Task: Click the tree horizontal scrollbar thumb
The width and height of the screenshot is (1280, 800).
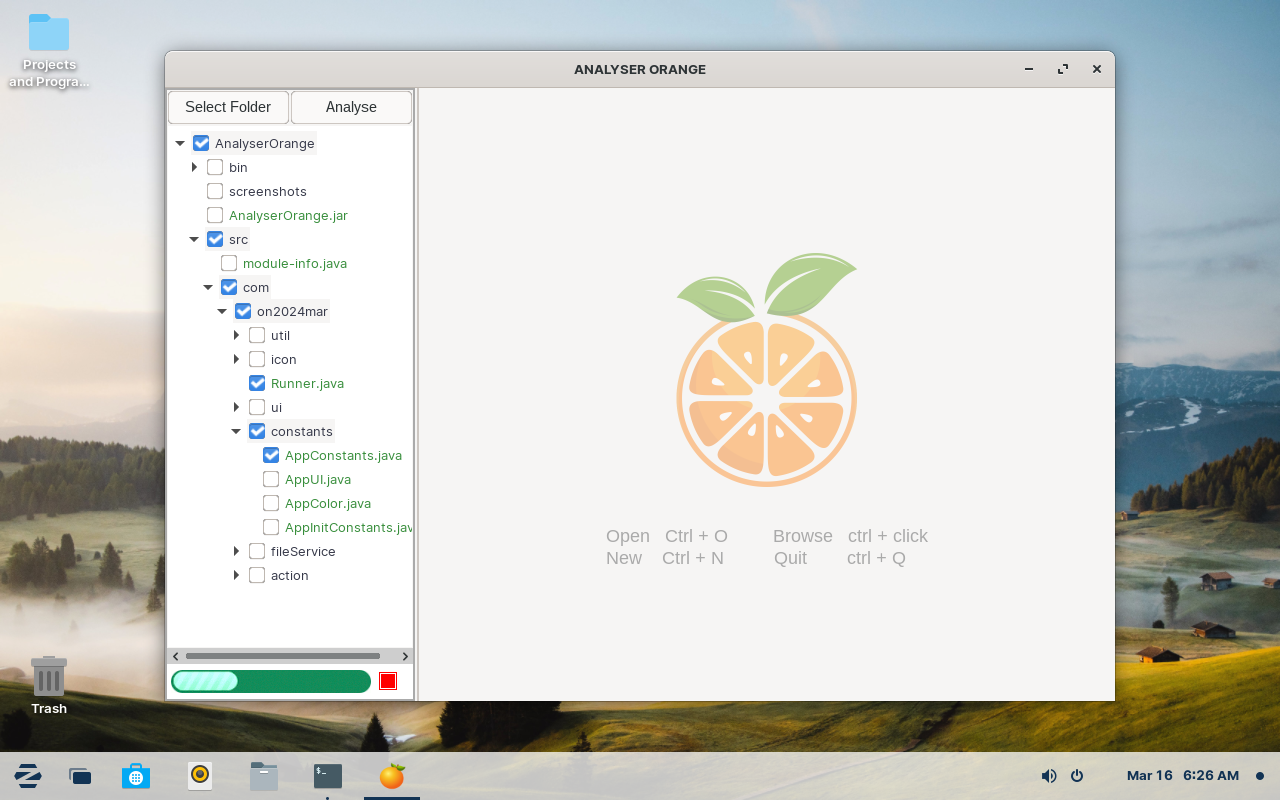Action: (x=283, y=656)
